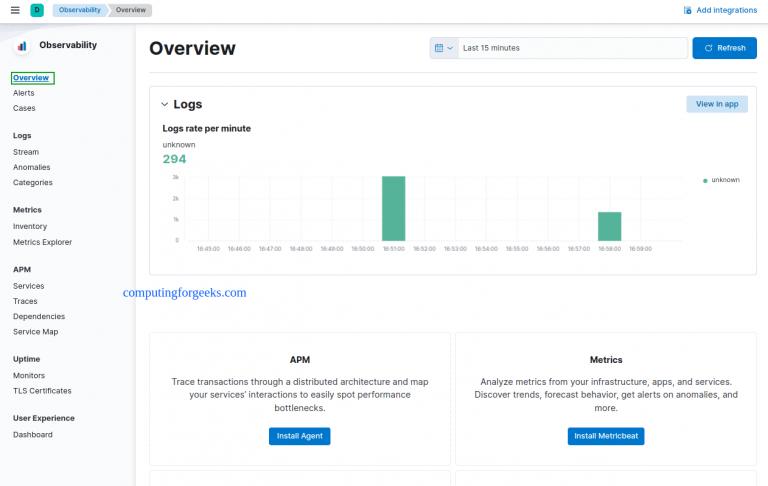This screenshot has height=486, width=768.
Task: Select Alerts in the sidebar
Action: (x=24, y=93)
